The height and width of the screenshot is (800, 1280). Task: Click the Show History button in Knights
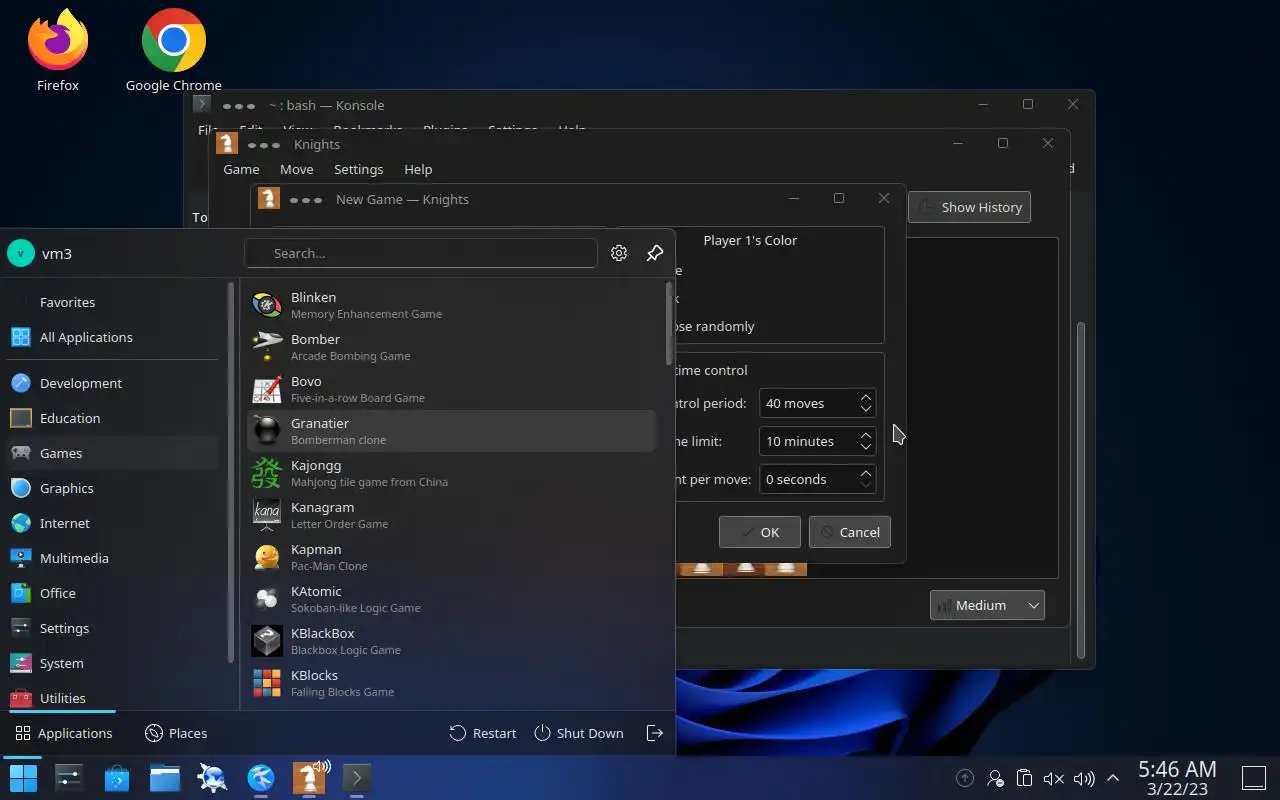[x=969, y=207]
